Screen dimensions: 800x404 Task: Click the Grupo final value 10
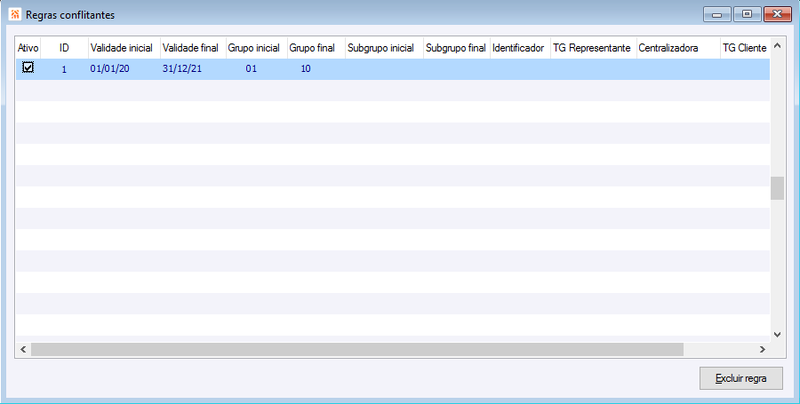click(x=316, y=69)
